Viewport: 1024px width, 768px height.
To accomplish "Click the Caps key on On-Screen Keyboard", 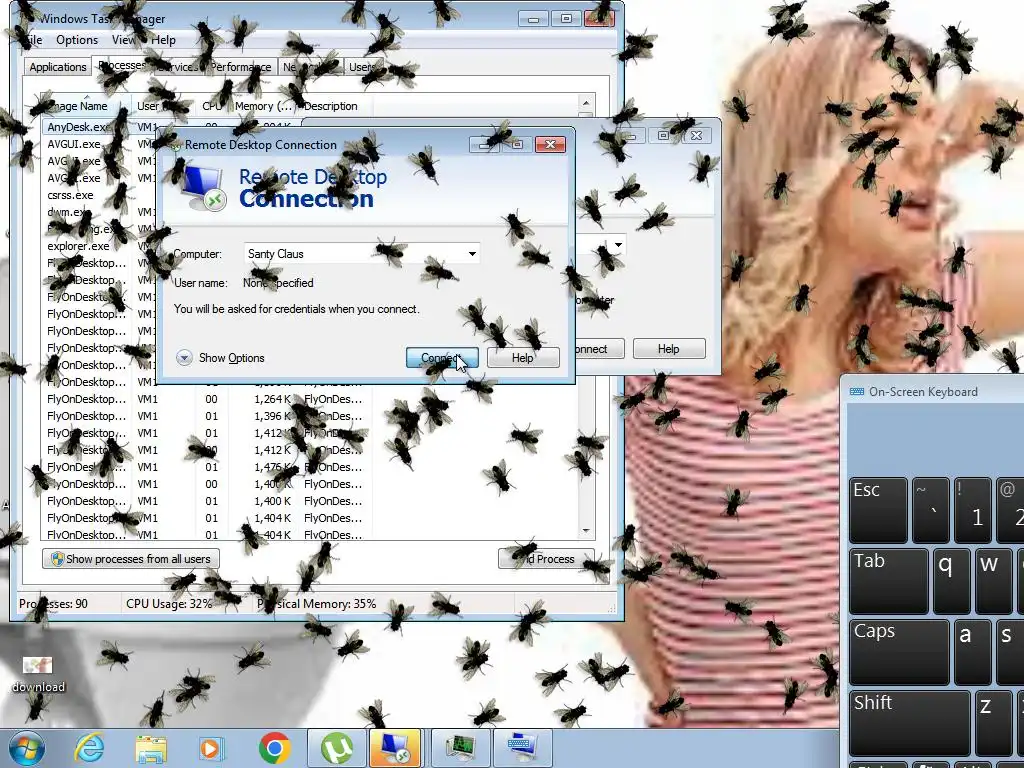I will point(899,651).
